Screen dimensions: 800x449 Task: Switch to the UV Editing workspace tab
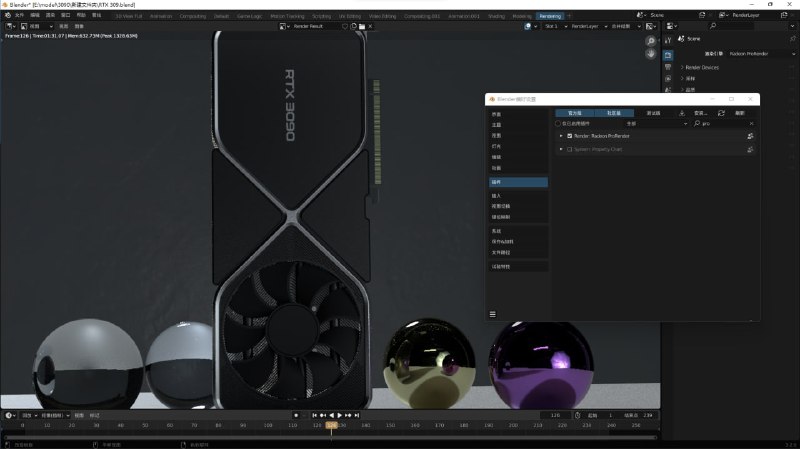(350, 16)
